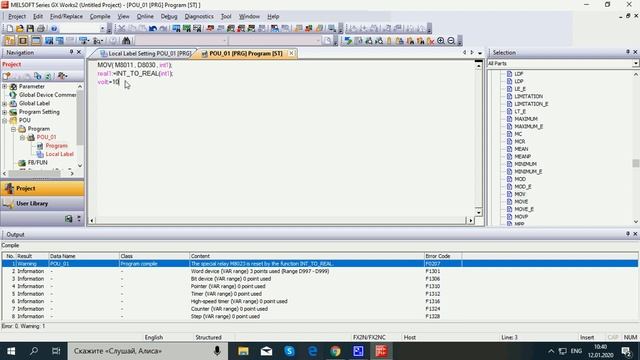Open the tab list dropdown arrow in editor

point(480,53)
